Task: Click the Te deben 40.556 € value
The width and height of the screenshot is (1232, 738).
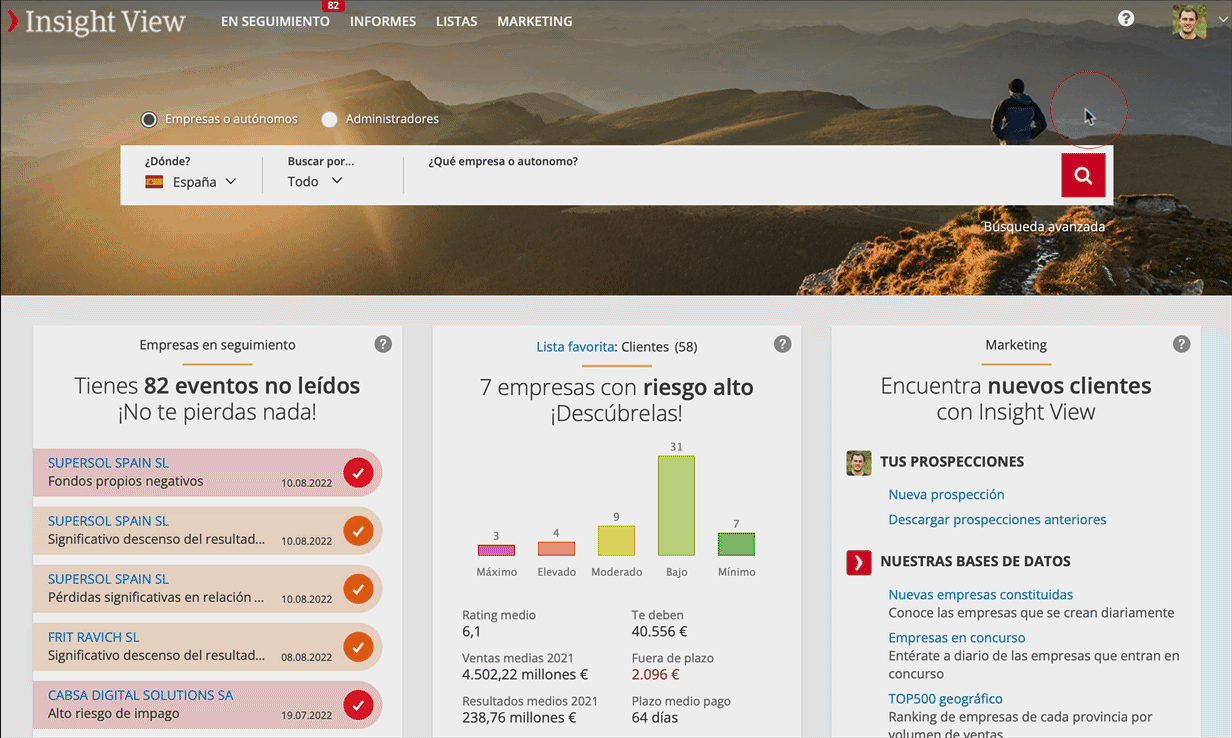Action: 660,632
